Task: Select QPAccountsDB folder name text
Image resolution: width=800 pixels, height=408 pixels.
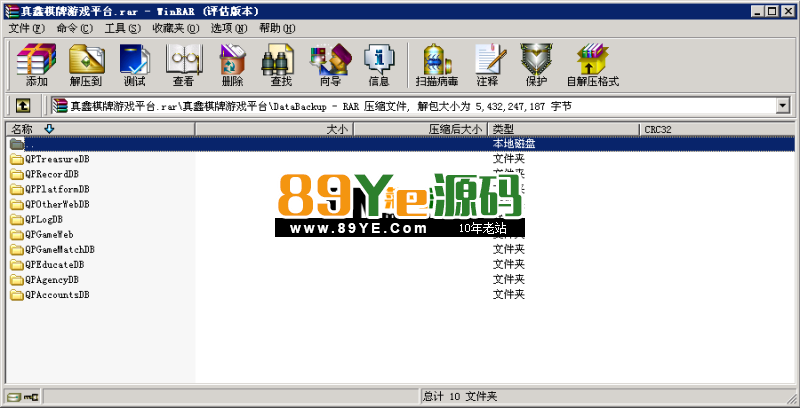Action: [x=57, y=295]
